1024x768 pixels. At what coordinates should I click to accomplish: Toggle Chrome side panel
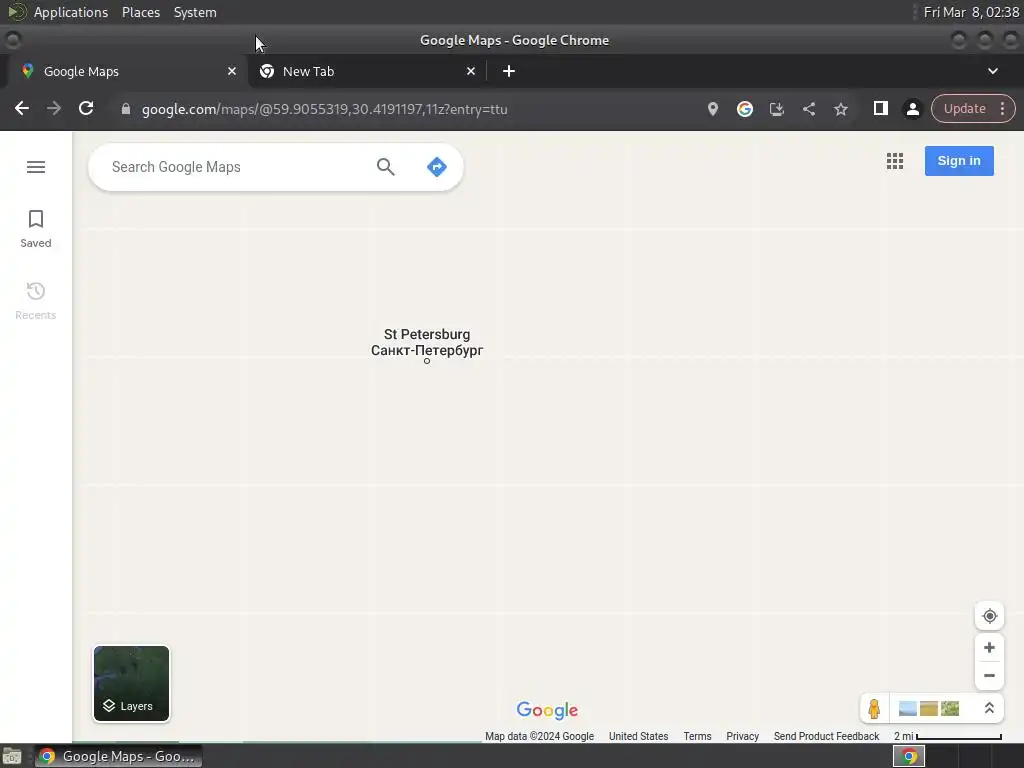(880, 109)
